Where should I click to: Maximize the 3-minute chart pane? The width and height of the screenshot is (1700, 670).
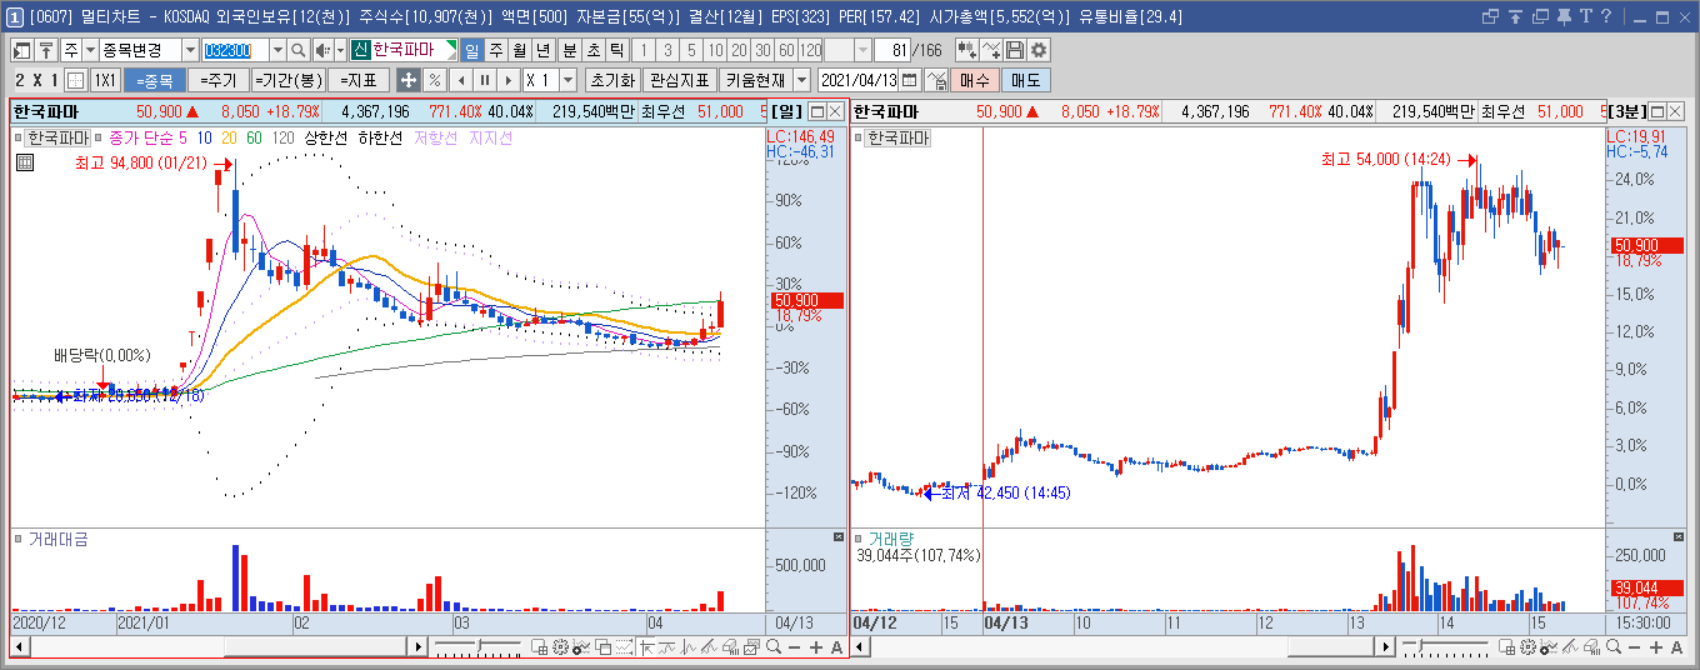point(1657,111)
